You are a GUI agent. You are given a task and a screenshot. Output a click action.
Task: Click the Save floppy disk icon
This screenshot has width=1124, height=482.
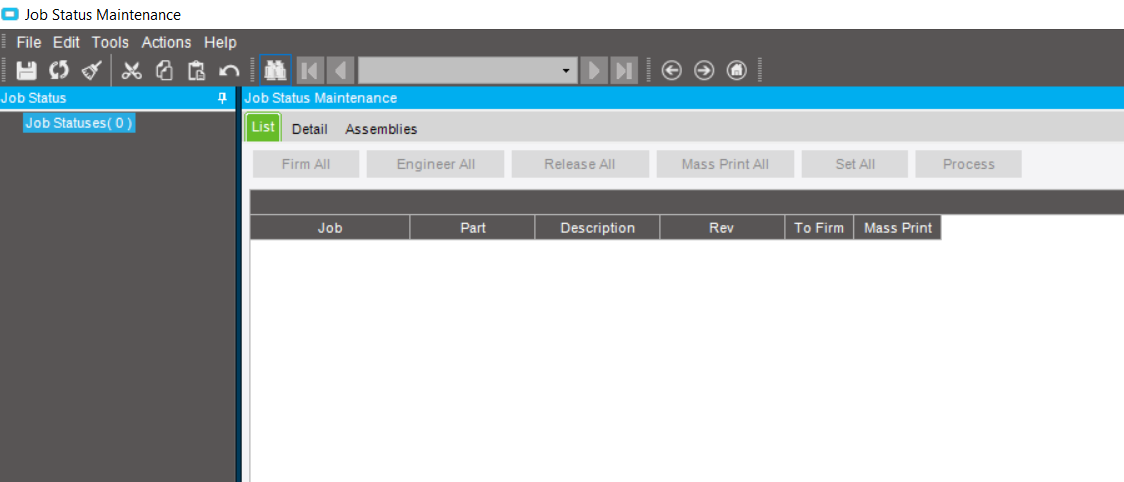pyautogui.click(x=27, y=70)
